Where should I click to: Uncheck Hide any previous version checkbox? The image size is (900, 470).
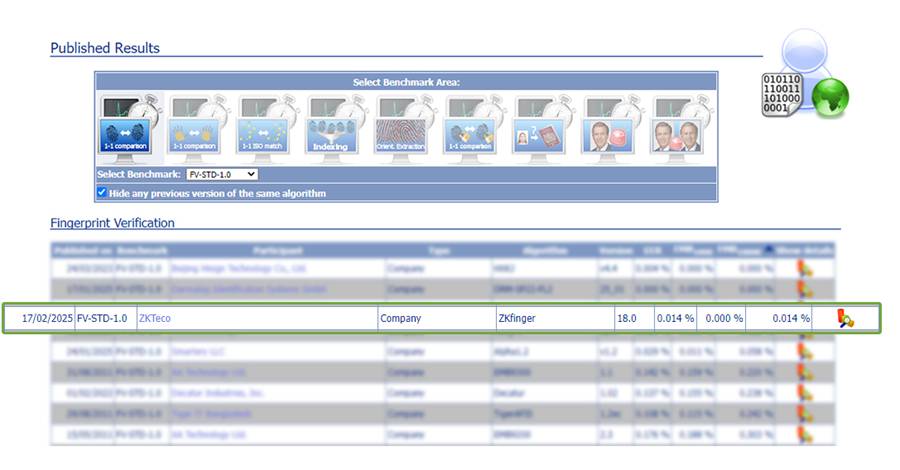pos(102,193)
